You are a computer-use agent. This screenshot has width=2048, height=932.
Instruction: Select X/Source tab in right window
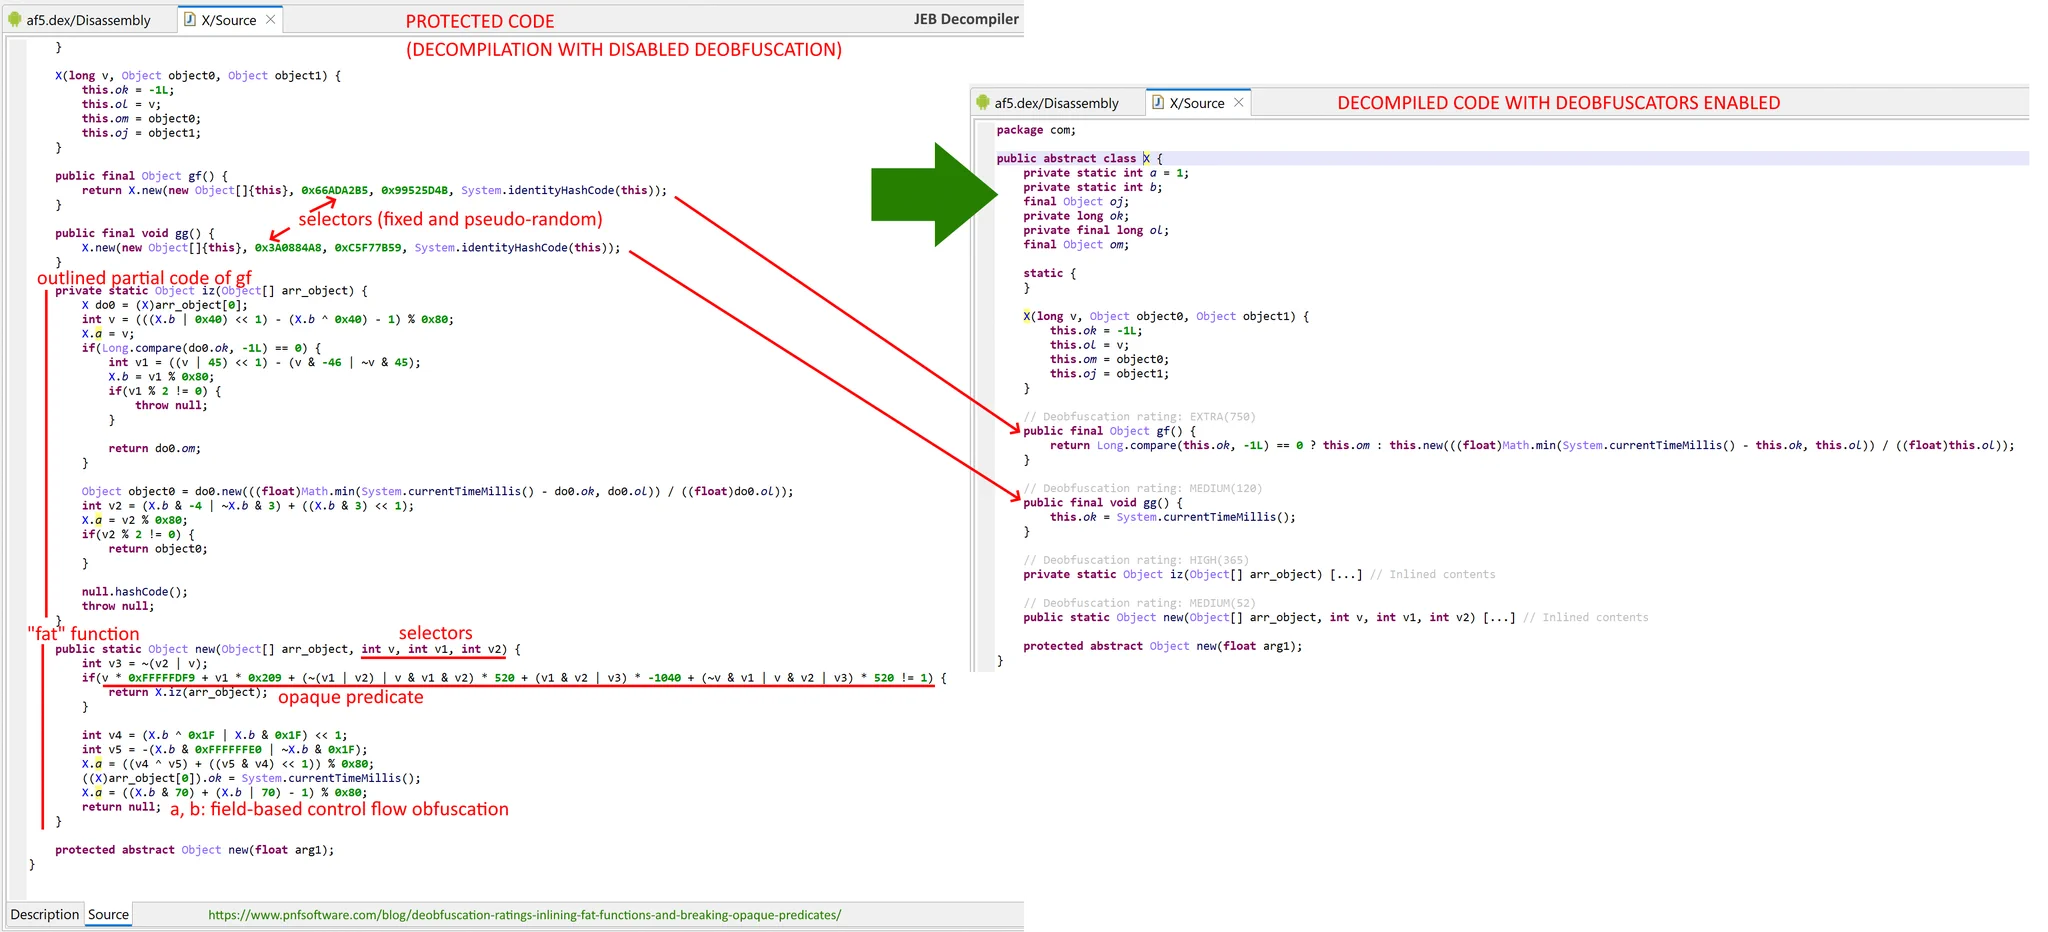coord(1196,103)
